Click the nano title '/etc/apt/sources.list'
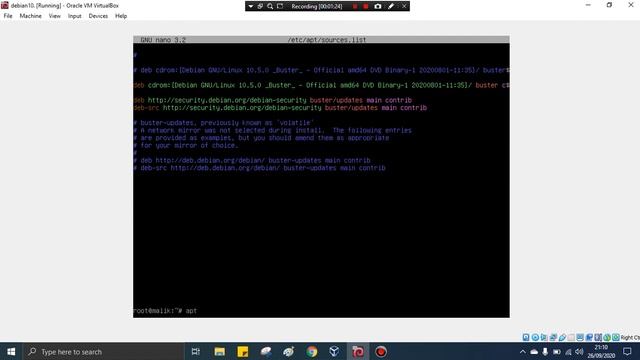The image size is (640, 360). 327,40
